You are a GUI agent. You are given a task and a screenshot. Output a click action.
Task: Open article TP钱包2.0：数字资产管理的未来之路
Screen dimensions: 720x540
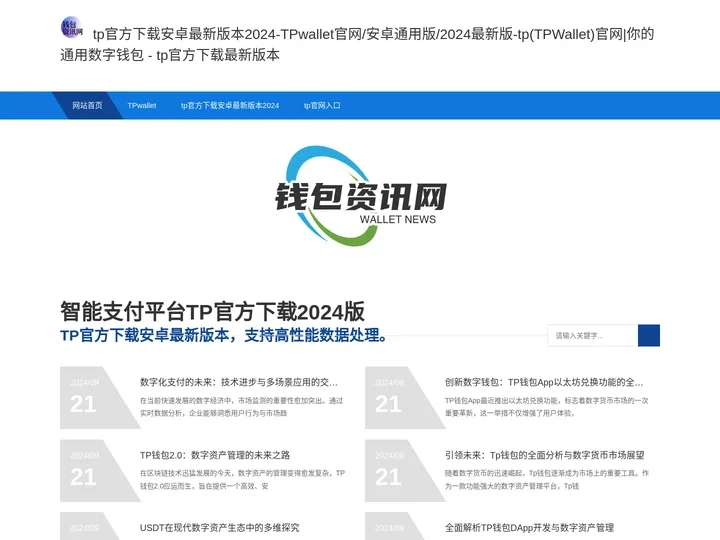pyautogui.click(x=215, y=455)
